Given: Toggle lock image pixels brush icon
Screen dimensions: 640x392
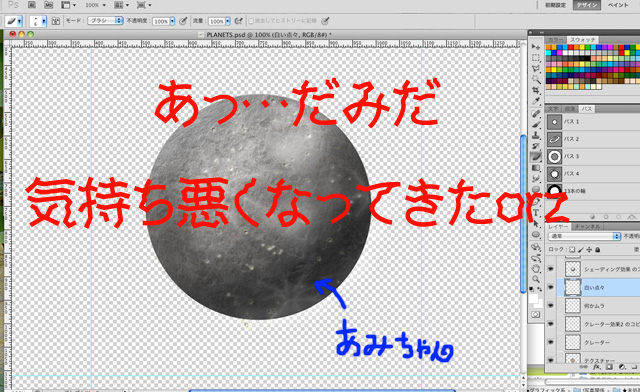Looking at the screenshot, I should 581,249.
